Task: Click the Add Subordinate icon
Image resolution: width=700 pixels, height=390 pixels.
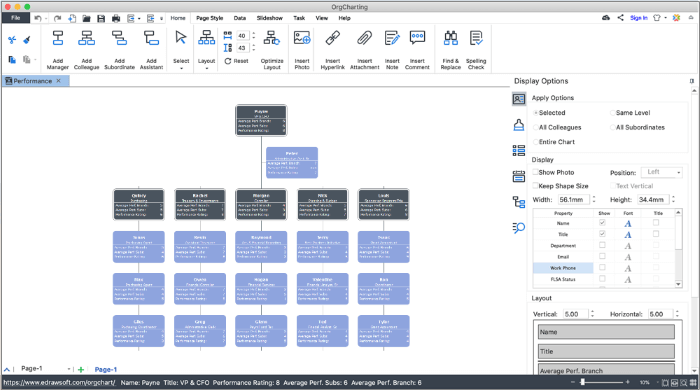Action: pyautogui.click(x=119, y=38)
